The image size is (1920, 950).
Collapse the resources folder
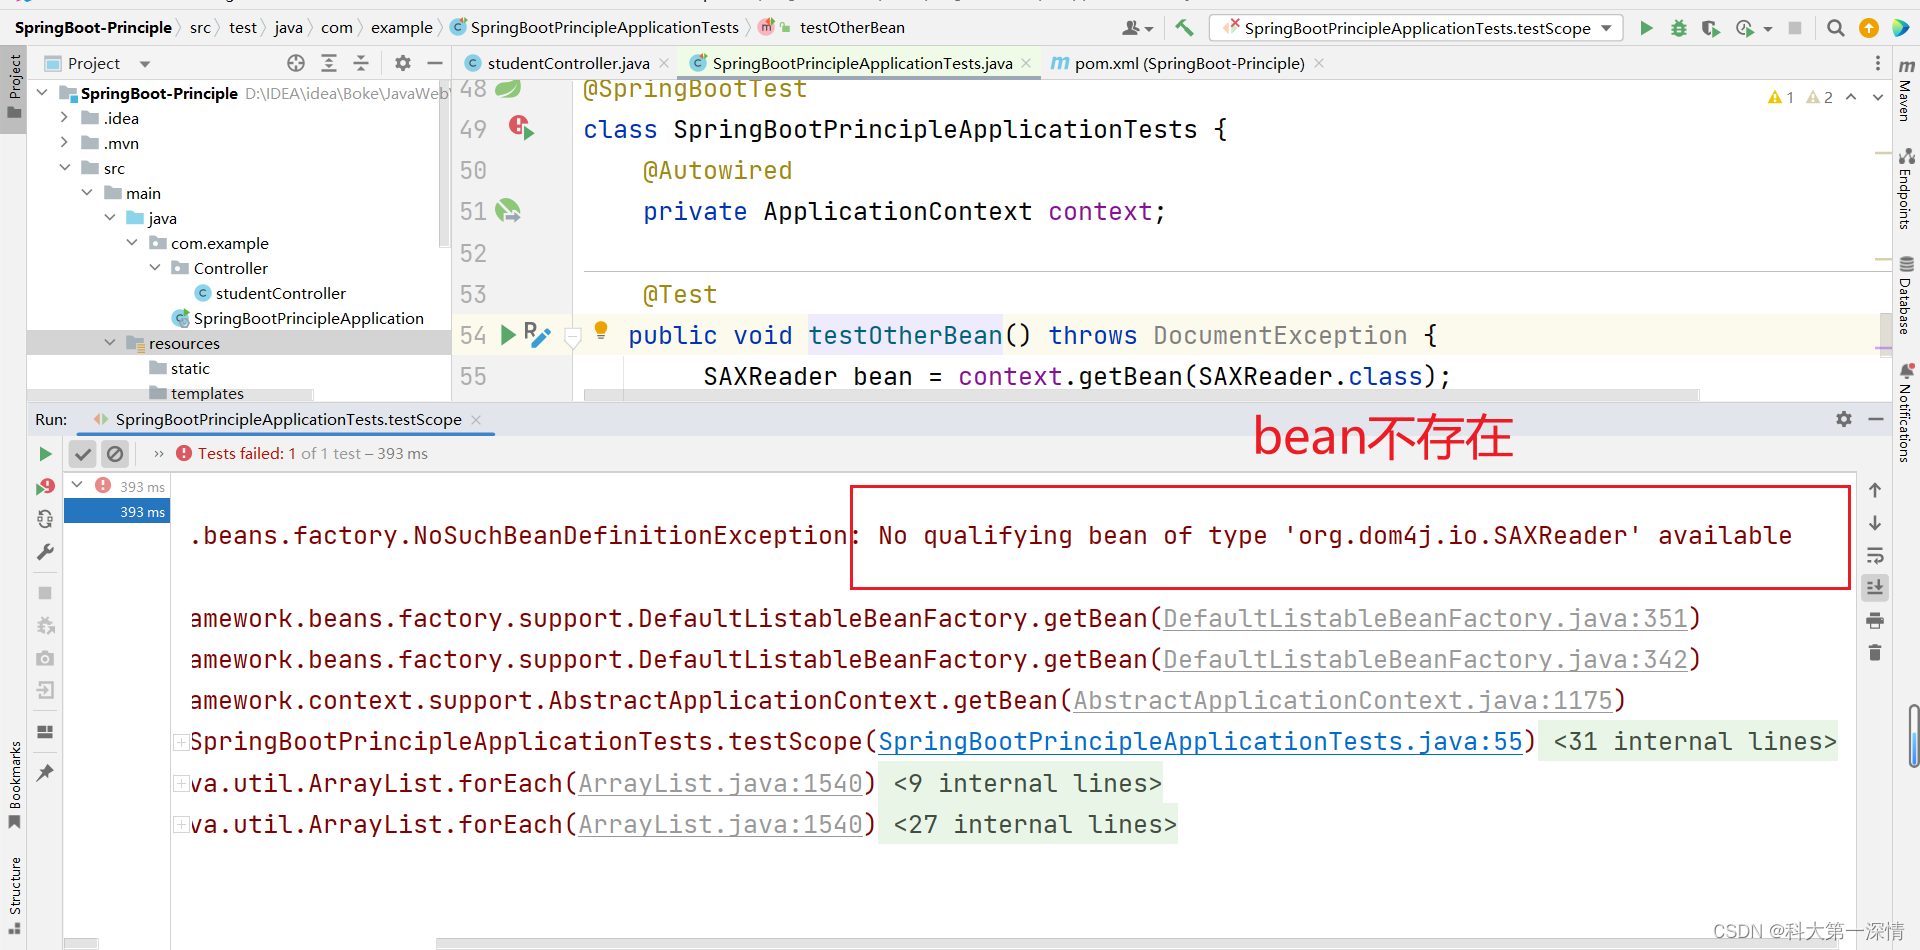click(x=110, y=343)
